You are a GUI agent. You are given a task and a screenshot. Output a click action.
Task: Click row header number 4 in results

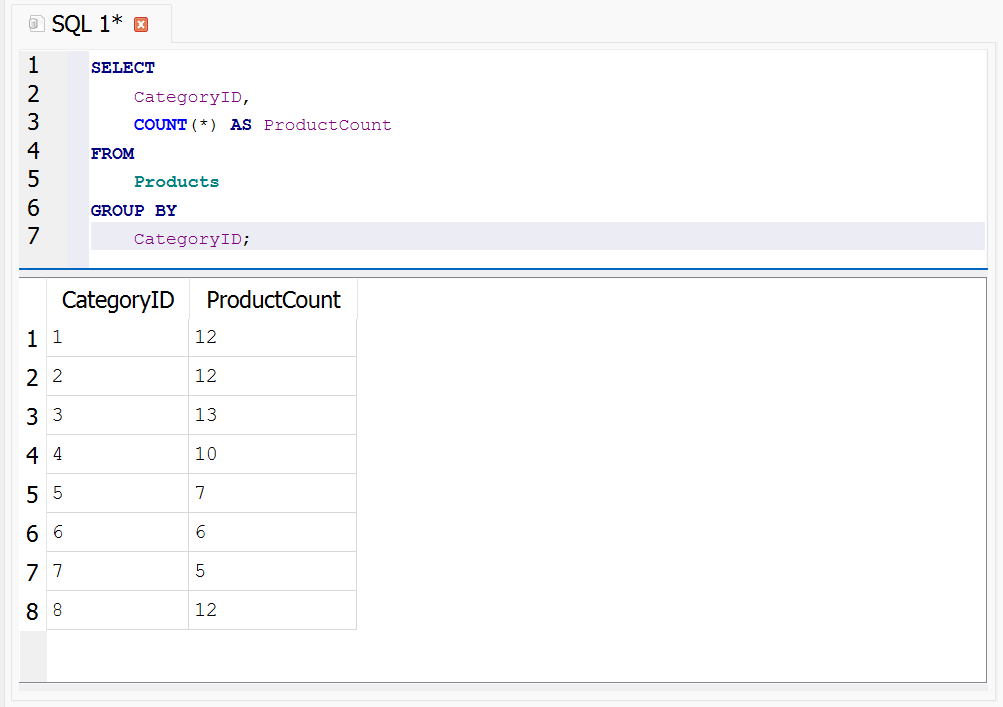[33, 456]
